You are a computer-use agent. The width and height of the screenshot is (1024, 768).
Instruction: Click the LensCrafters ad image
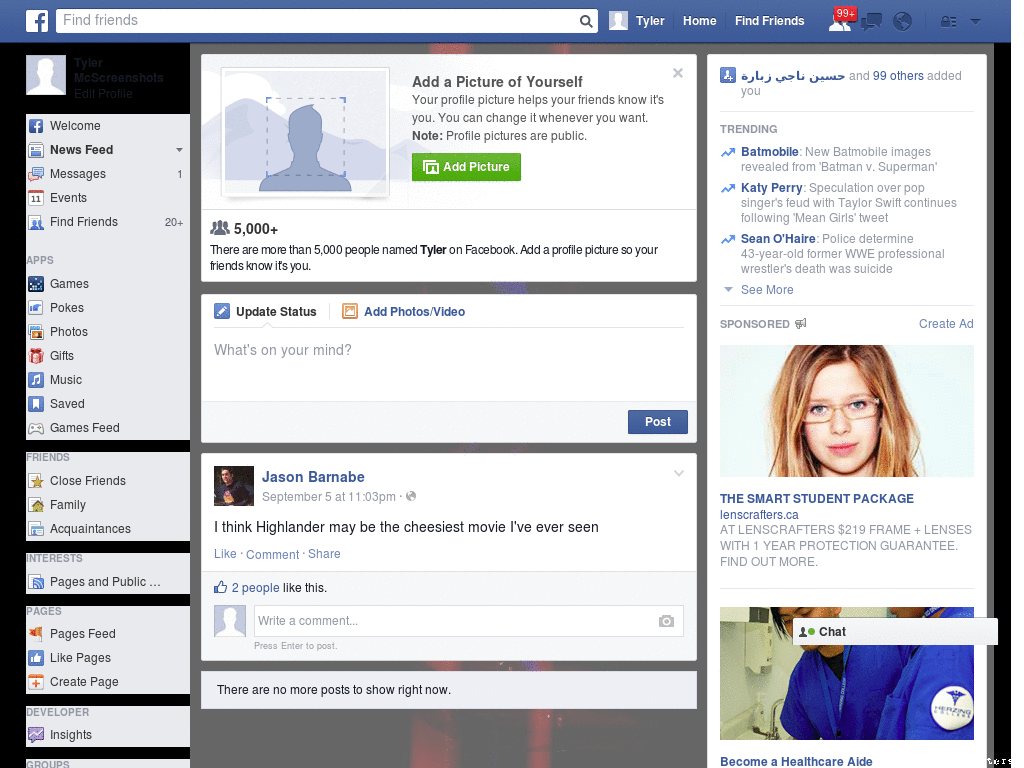tap(846, 411)
